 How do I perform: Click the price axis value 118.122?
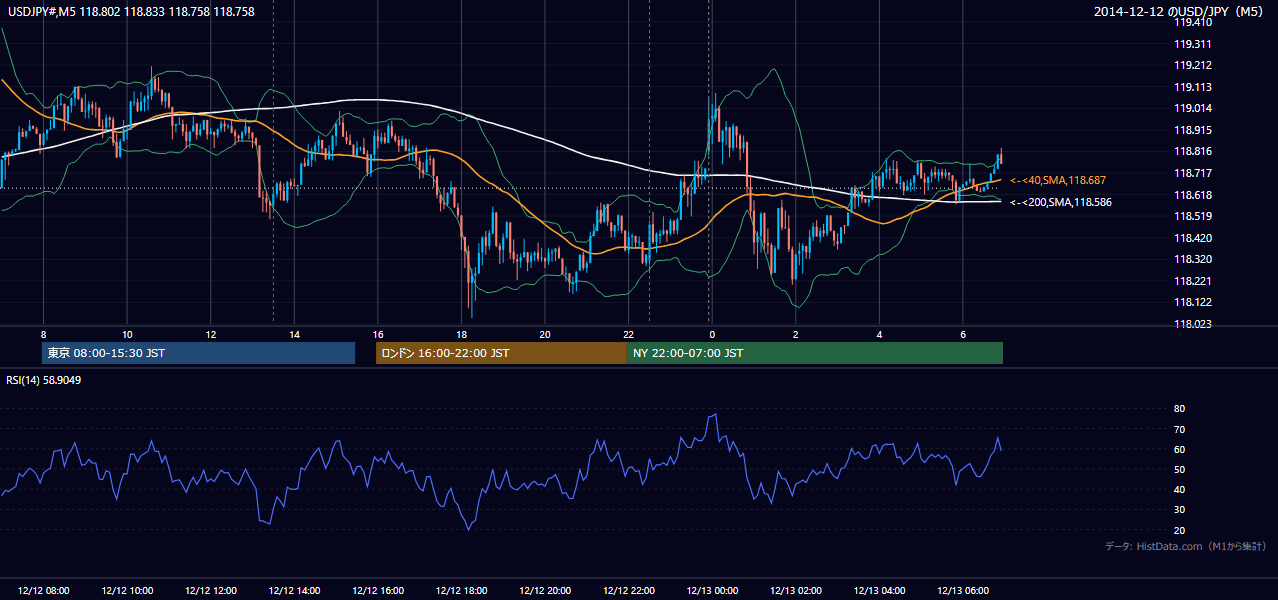(1192, 302)
